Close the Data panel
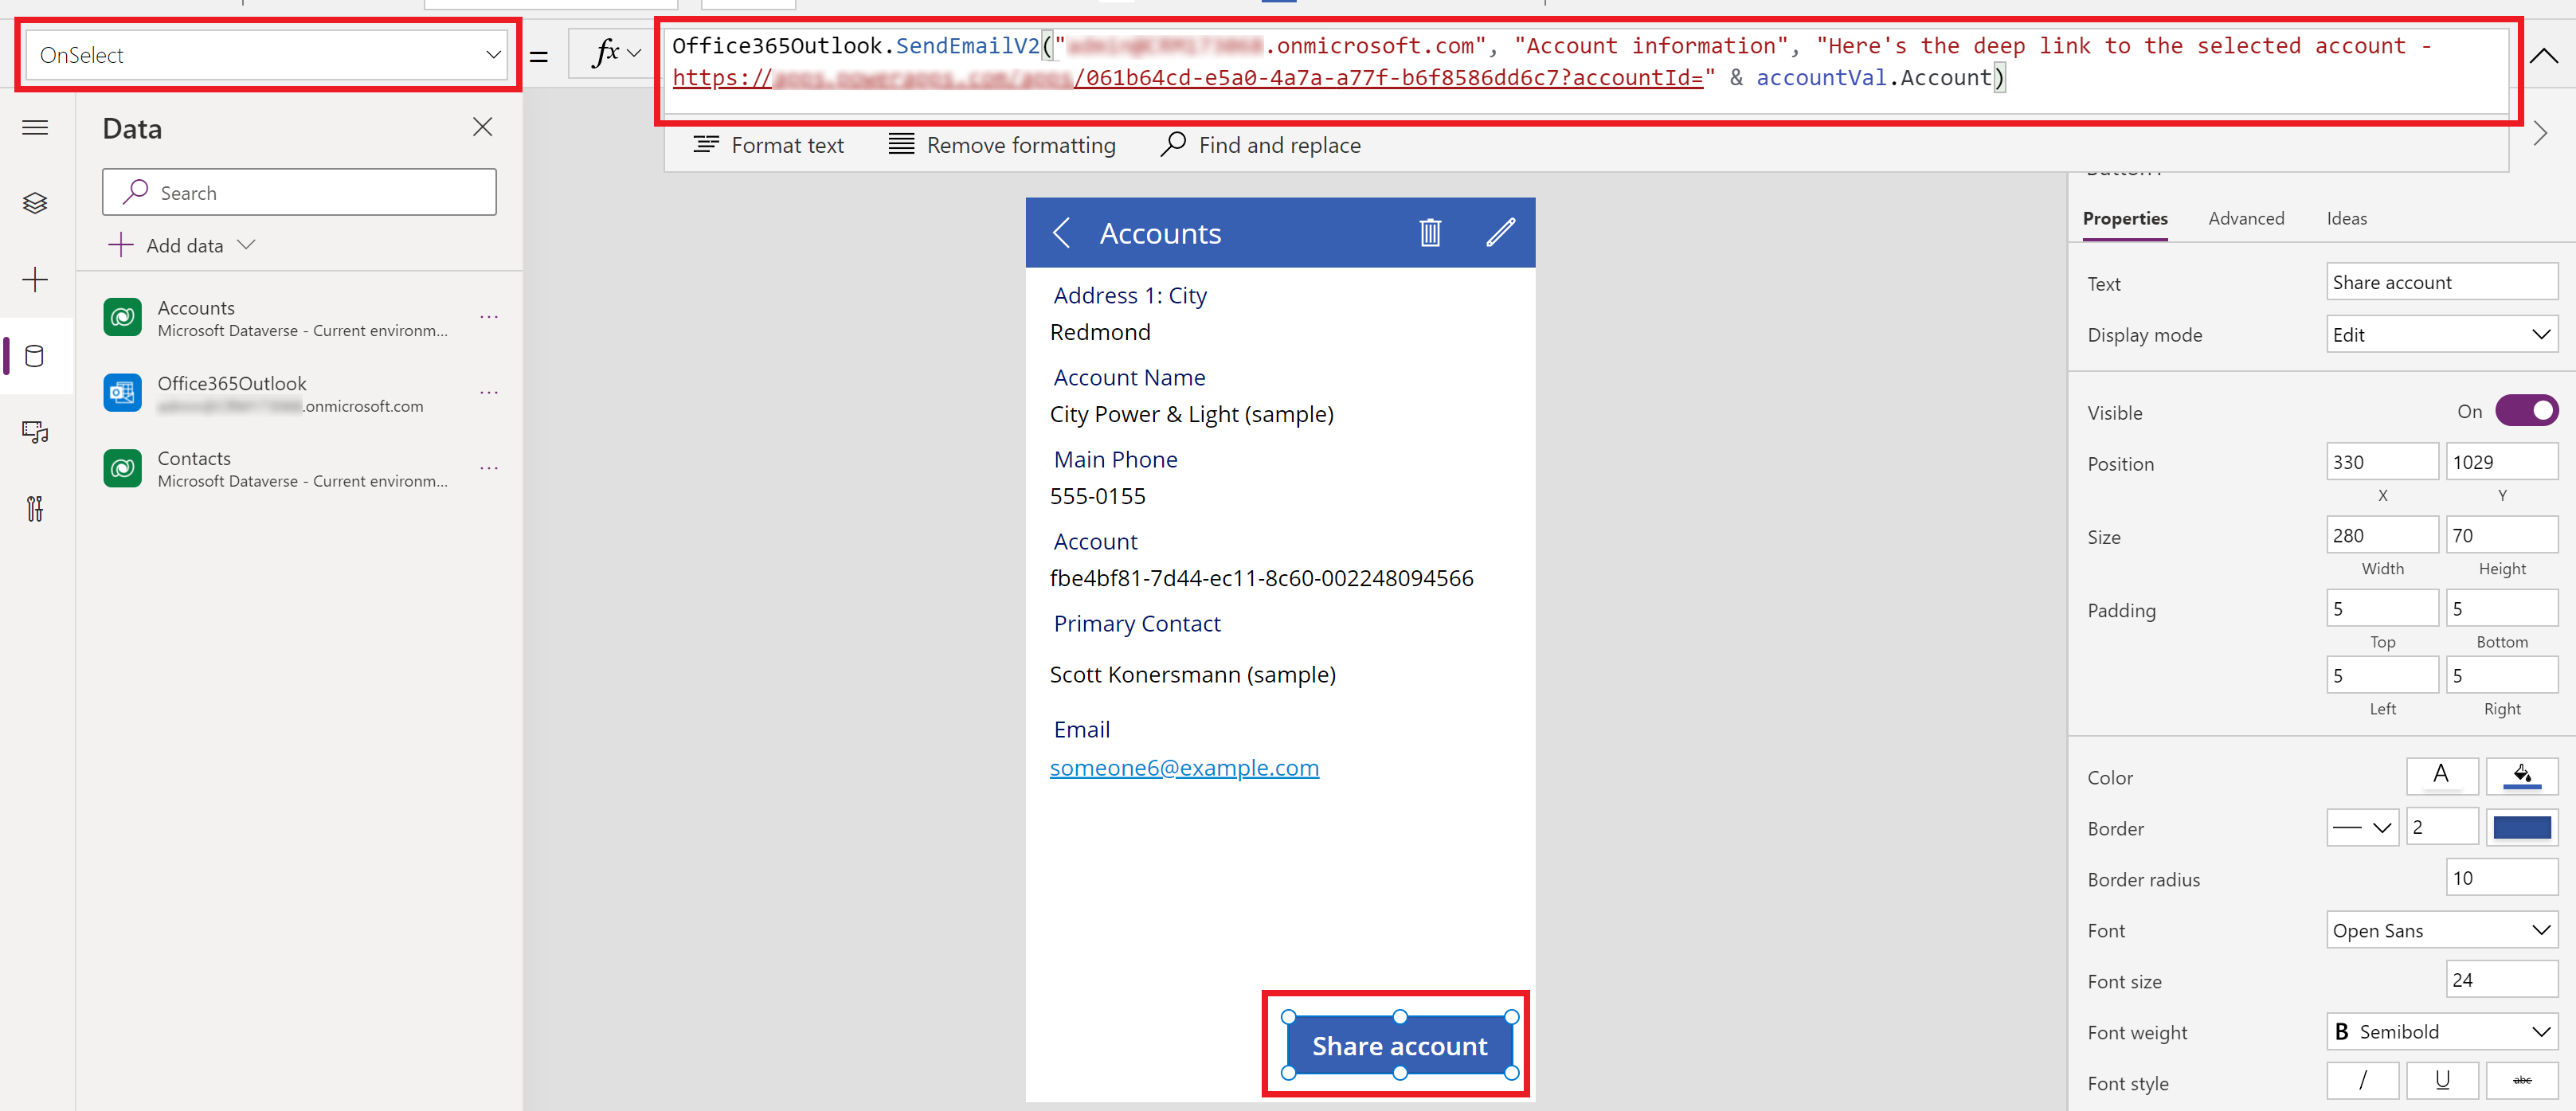 [x=483, y=127]
